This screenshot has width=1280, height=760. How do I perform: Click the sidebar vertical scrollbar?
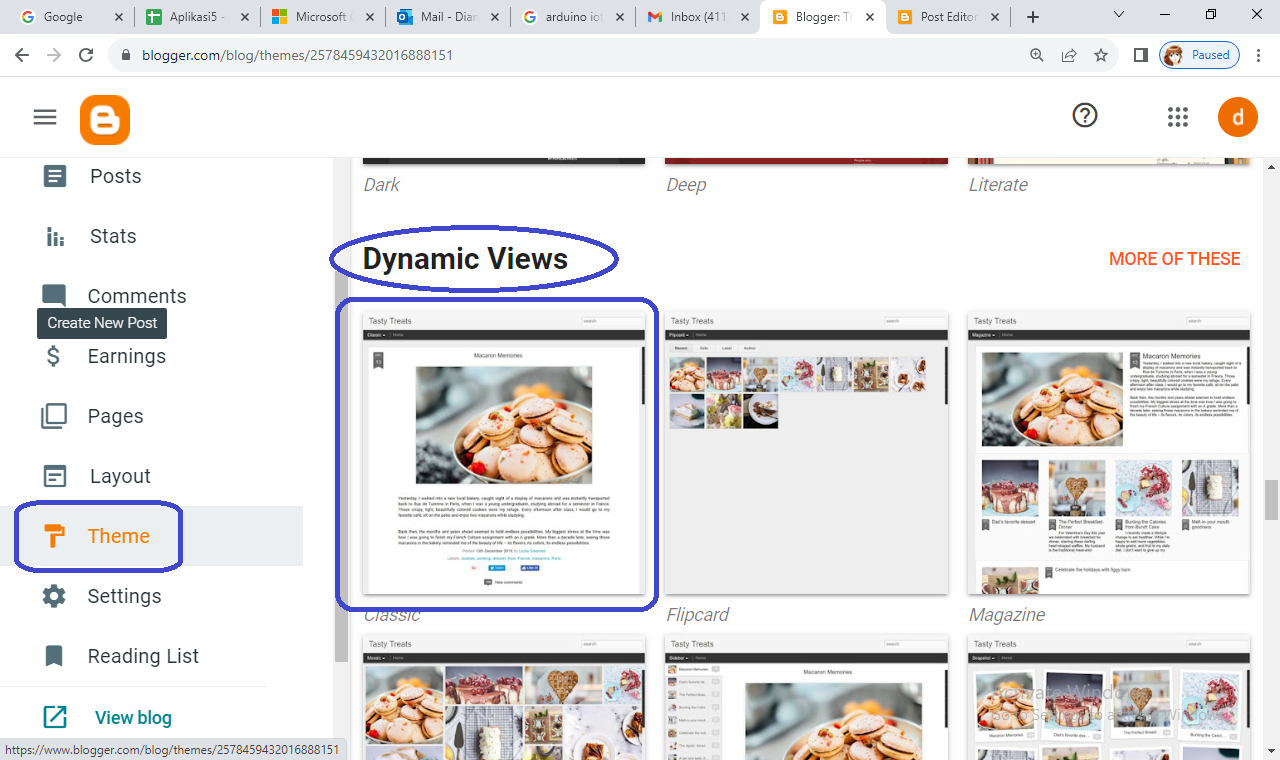coord(341,410)
